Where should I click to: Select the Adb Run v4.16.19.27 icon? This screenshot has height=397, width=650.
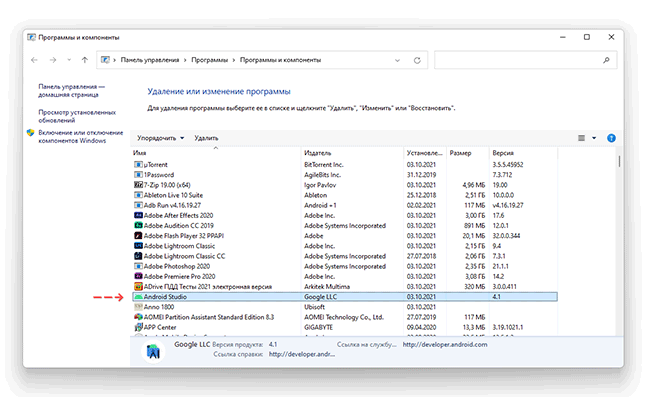(138, 205)
